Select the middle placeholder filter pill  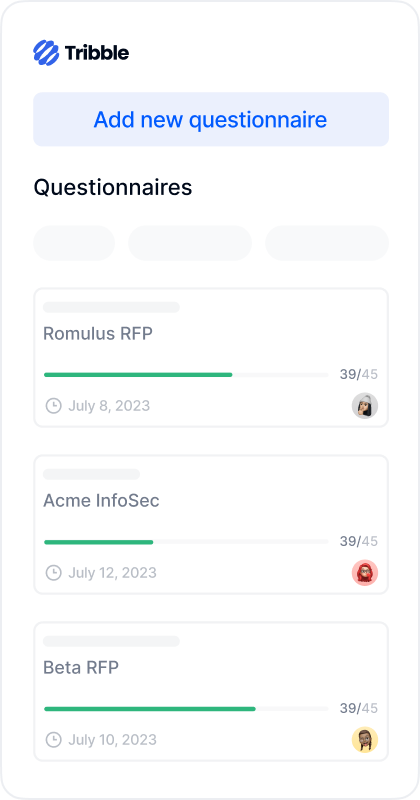click(190, 243)
